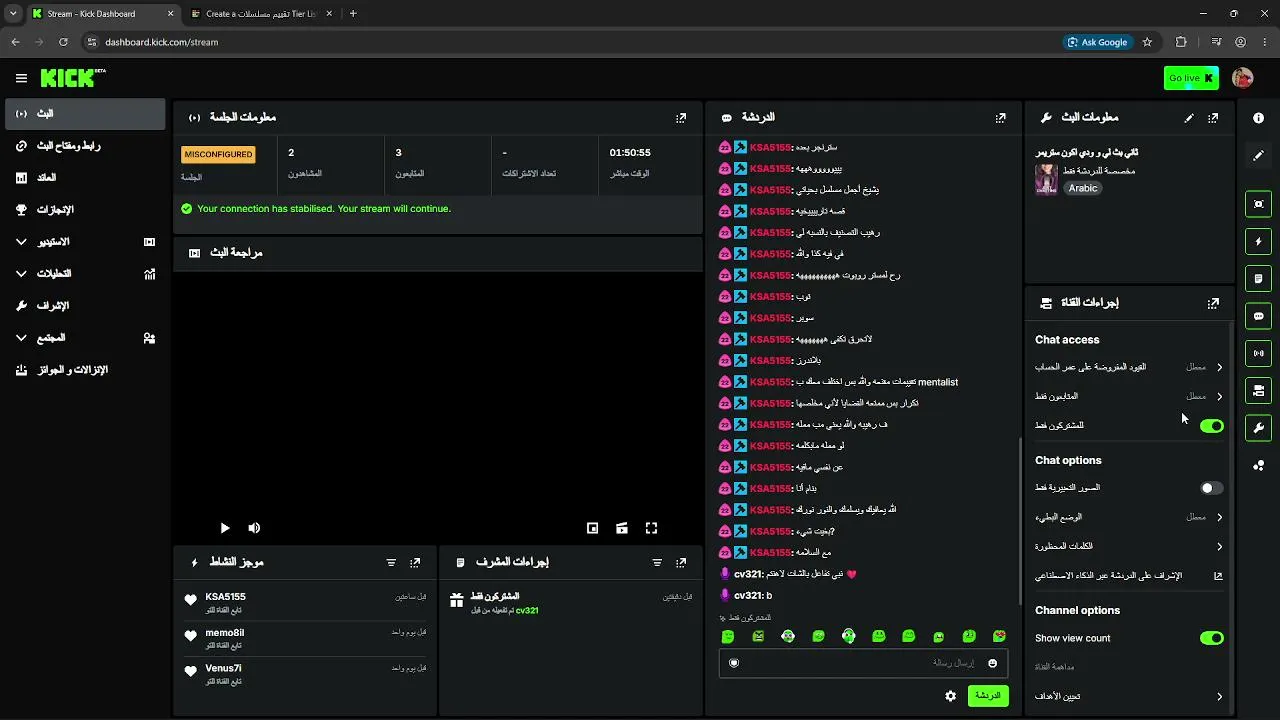Viewport: 1280px width, 720px height.
Task: Open chat settings gear icon
Action: pos(950,696)
